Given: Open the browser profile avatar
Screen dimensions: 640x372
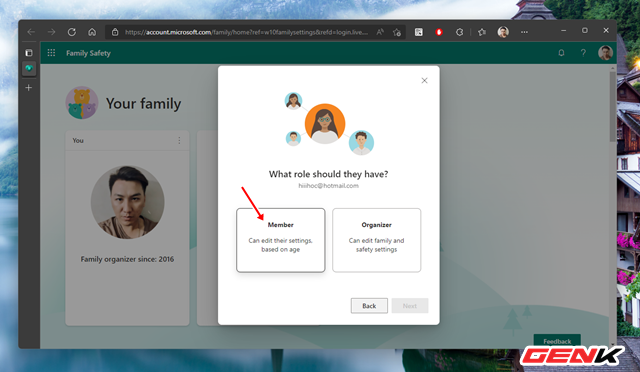Looking at the screenshot, I should pyautogui.click(x=503, y=32).
